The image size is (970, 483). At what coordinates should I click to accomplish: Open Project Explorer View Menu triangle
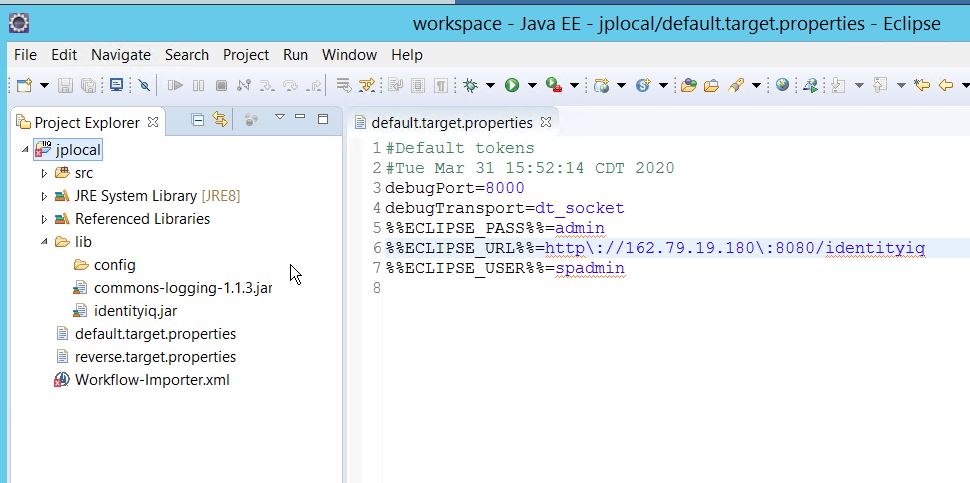click(280, 116)
